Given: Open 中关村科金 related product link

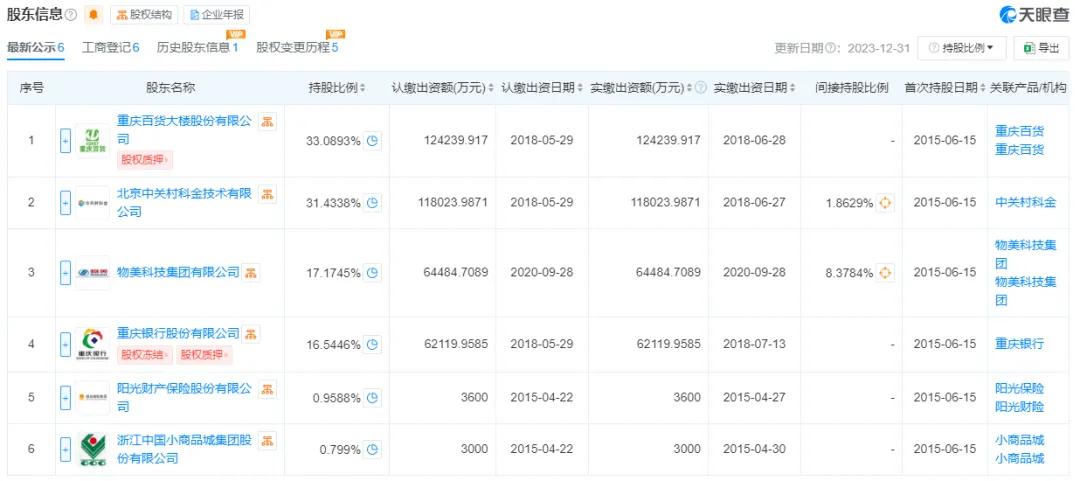Looking at the screenshot, I should pyautogui.click(x=1026, y=203).
